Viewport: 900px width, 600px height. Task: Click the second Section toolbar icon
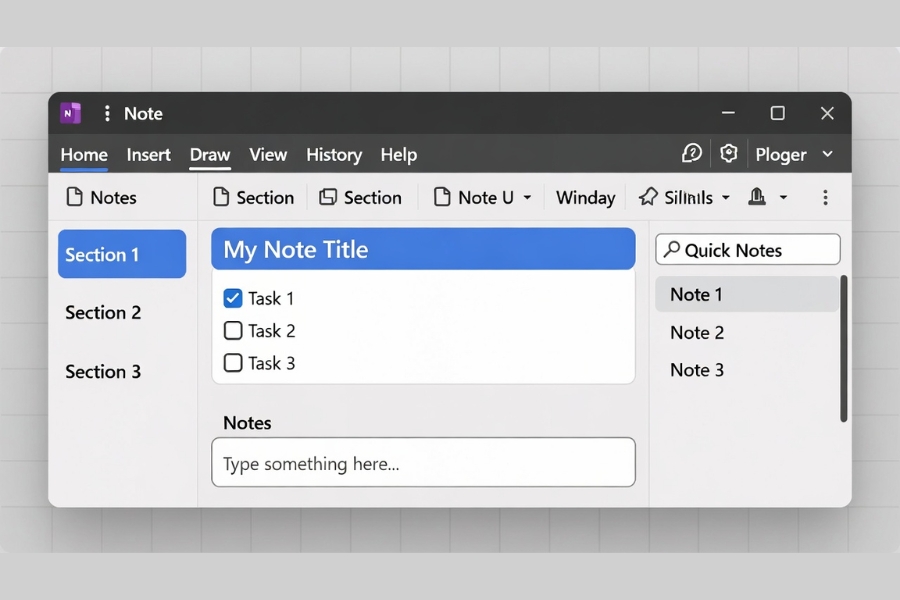click(x=328, y=197)
